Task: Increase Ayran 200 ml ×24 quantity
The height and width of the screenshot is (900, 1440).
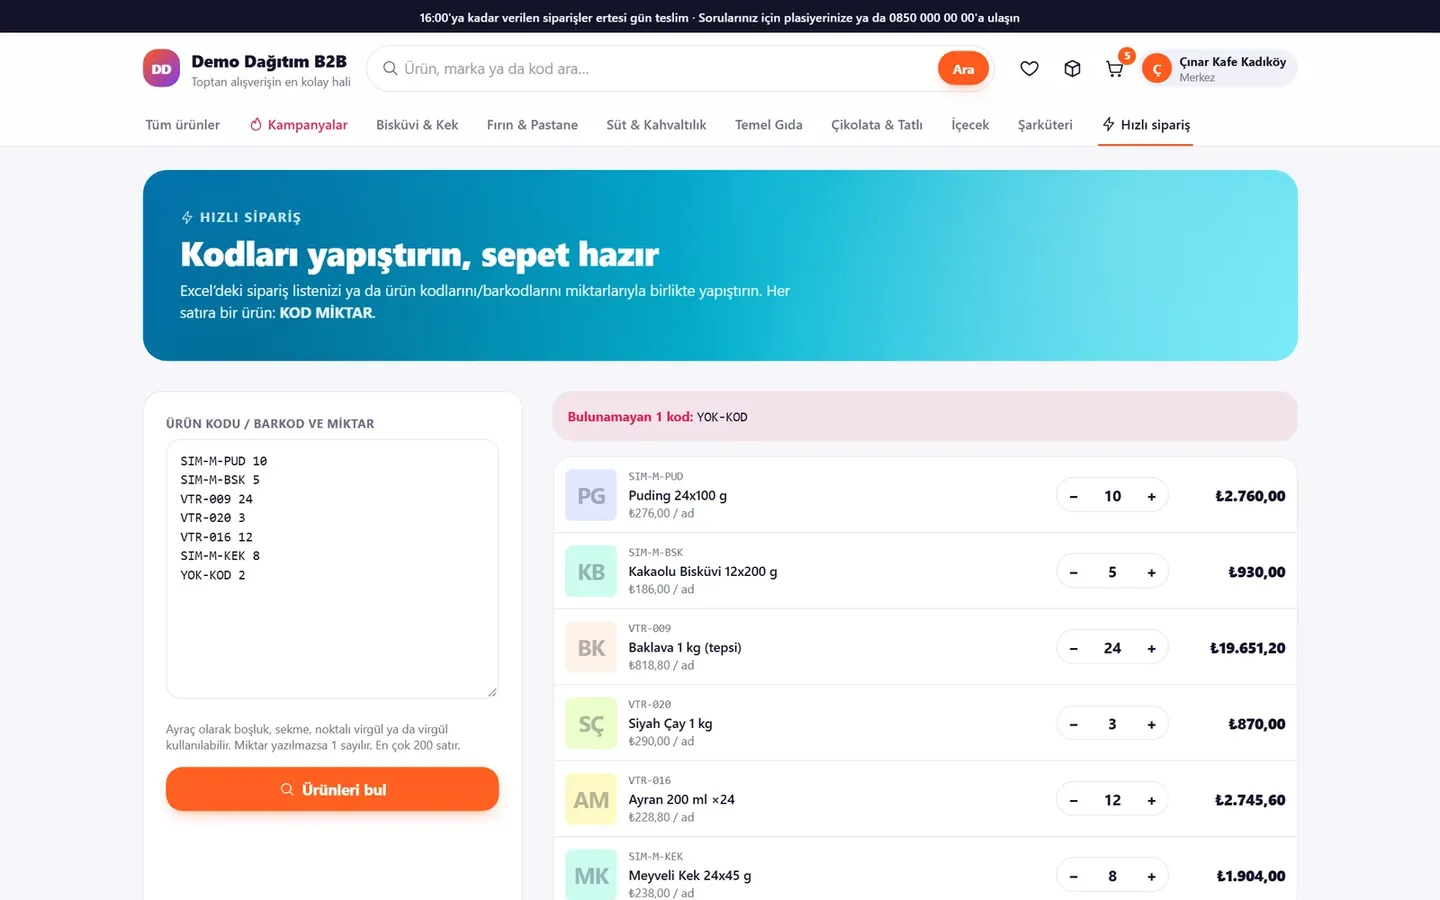Action: tap(1151, 800)
